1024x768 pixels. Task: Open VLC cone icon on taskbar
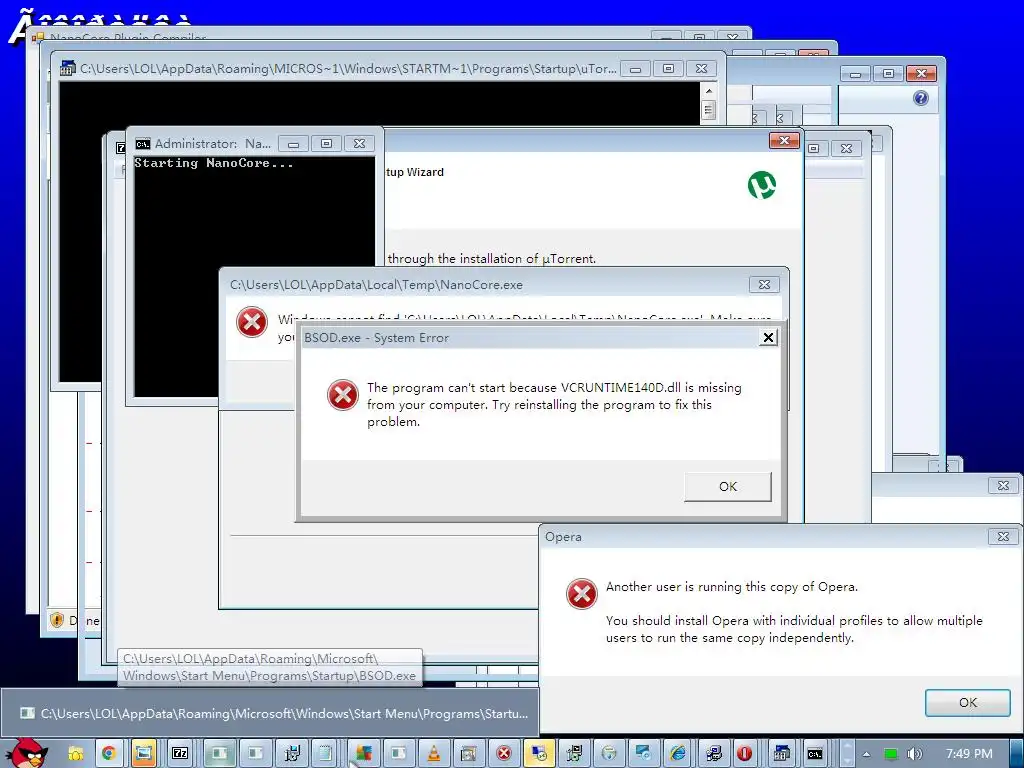point(434,754)
